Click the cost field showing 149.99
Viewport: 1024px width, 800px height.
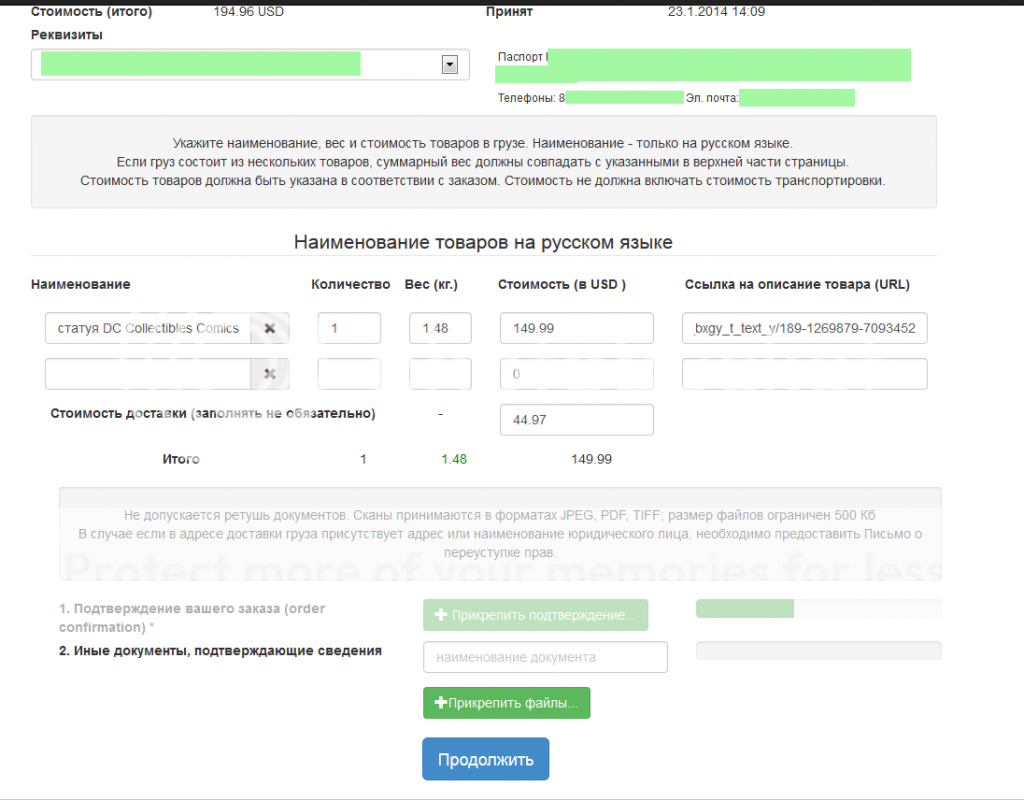pyautogui.click(x=576, y=328)
